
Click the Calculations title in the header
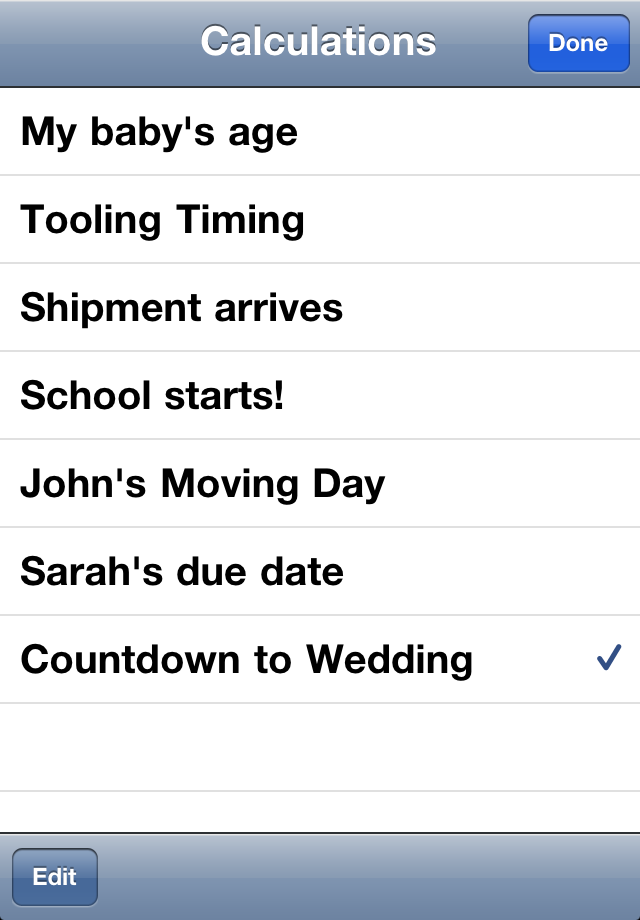(318, 42)
